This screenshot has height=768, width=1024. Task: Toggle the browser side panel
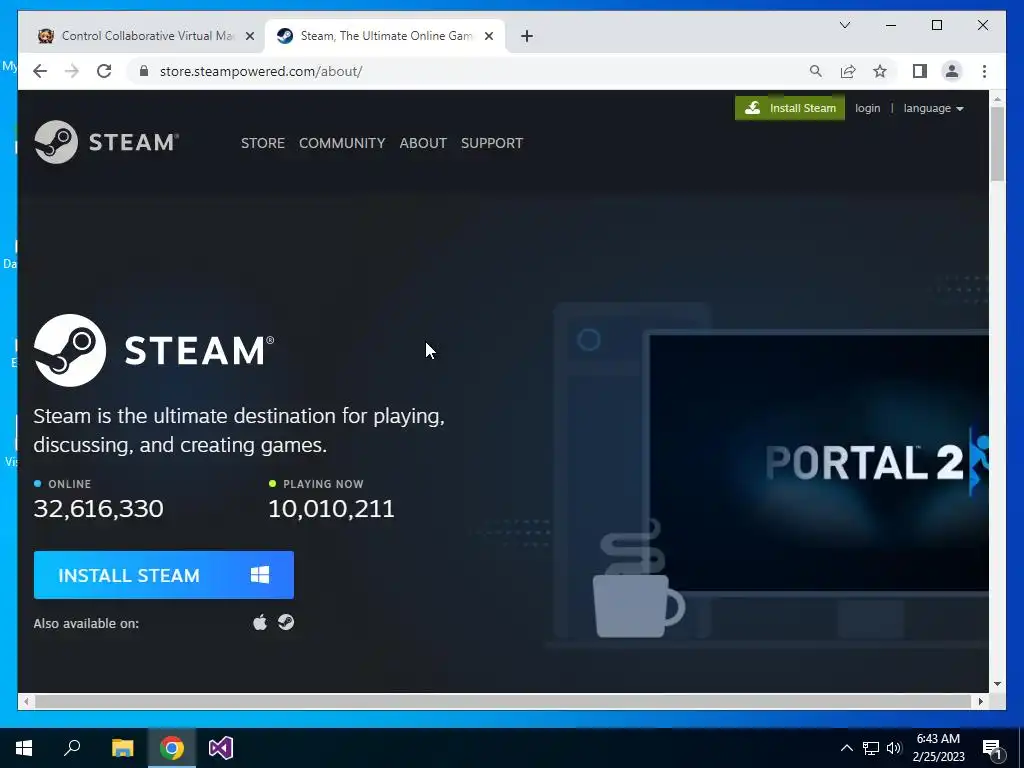coord(920,71)
